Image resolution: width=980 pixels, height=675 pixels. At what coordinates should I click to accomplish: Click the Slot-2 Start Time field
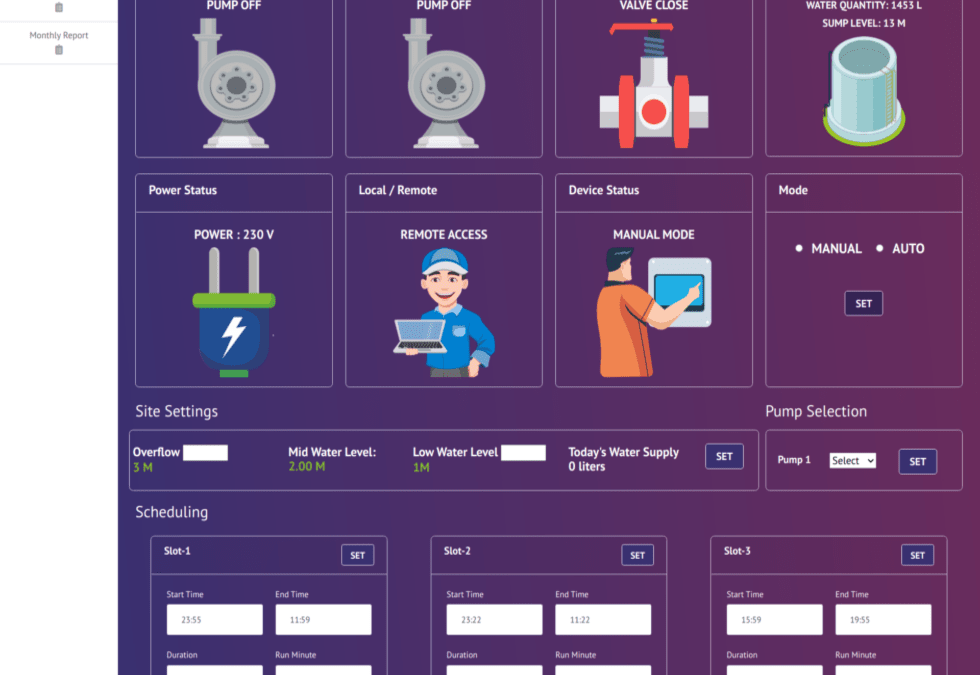click(x=494, y=620)
